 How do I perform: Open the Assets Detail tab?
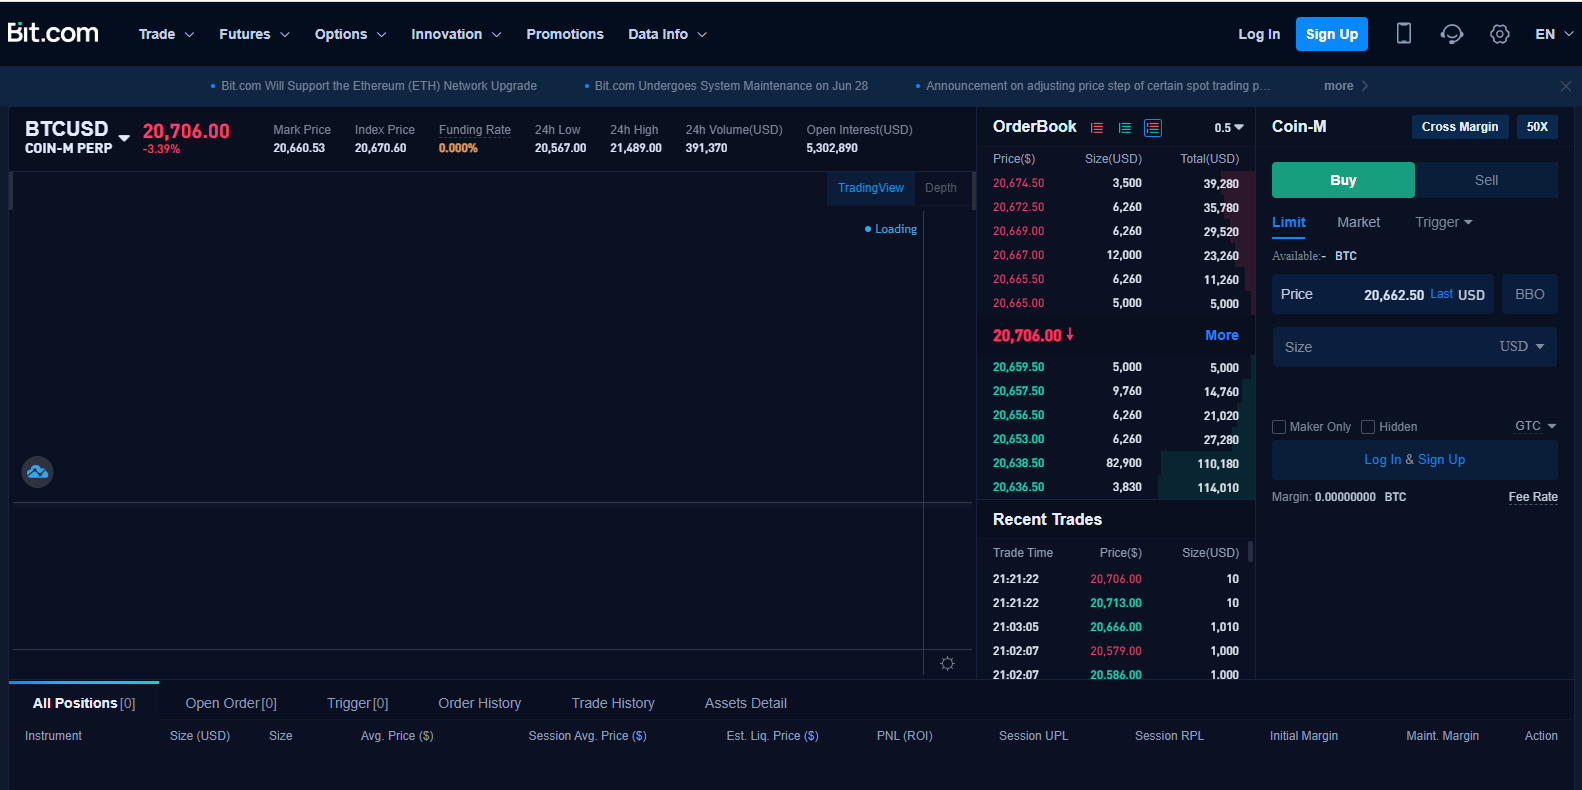pos(746,703)
